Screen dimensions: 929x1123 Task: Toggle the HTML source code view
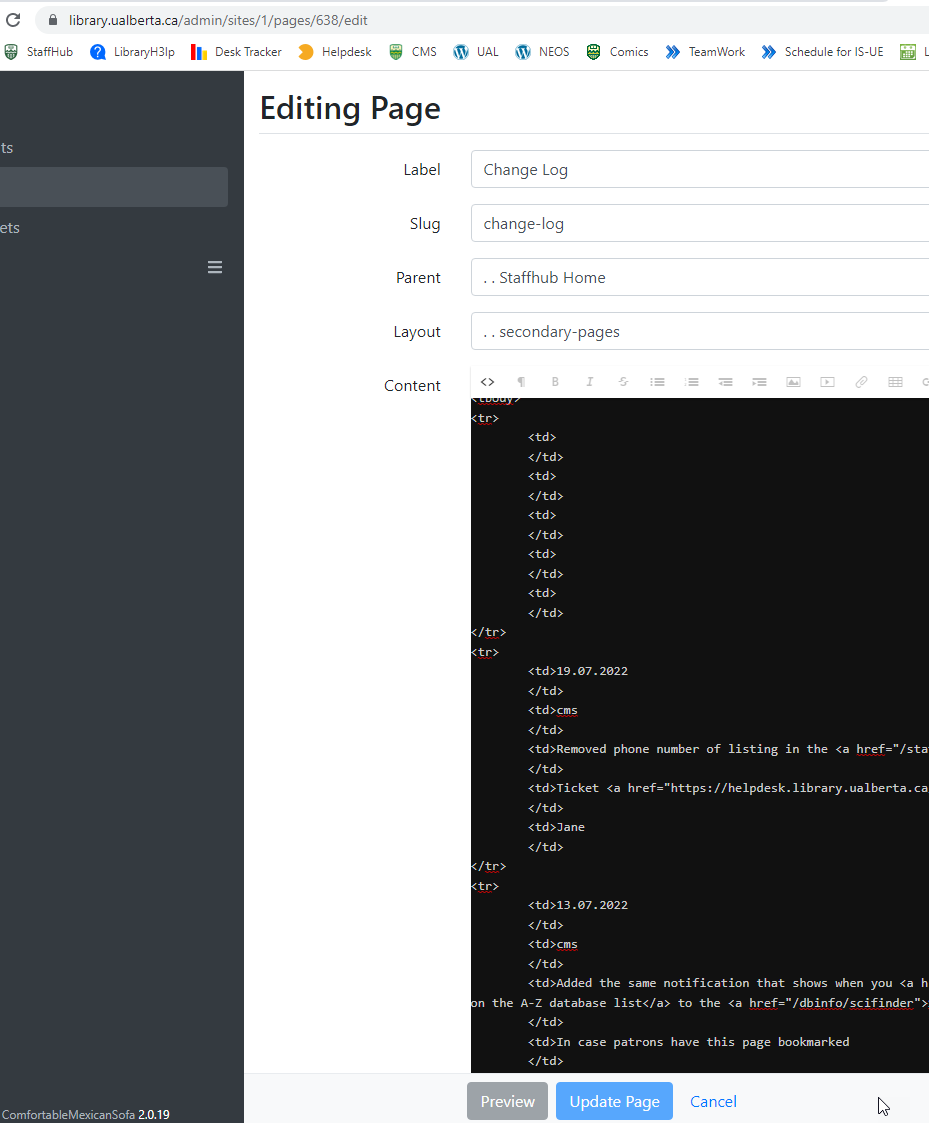(487, 382)
